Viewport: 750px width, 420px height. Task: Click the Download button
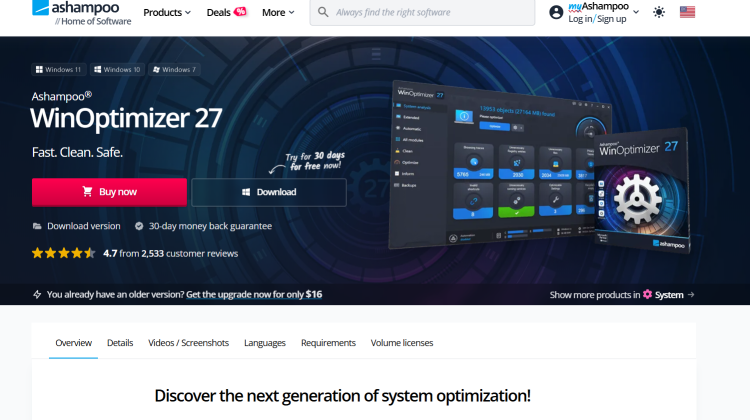coord(269,192)
